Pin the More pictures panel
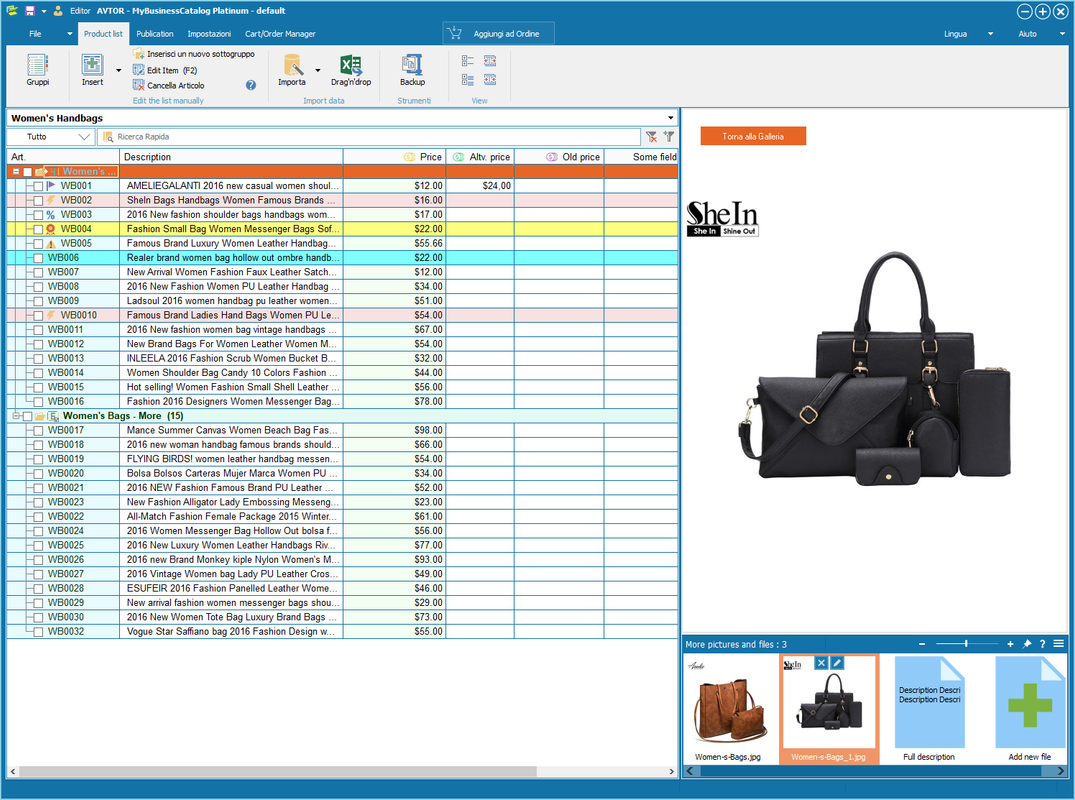The width and height of the screenshot is (1075, 800). (1026, 644)
